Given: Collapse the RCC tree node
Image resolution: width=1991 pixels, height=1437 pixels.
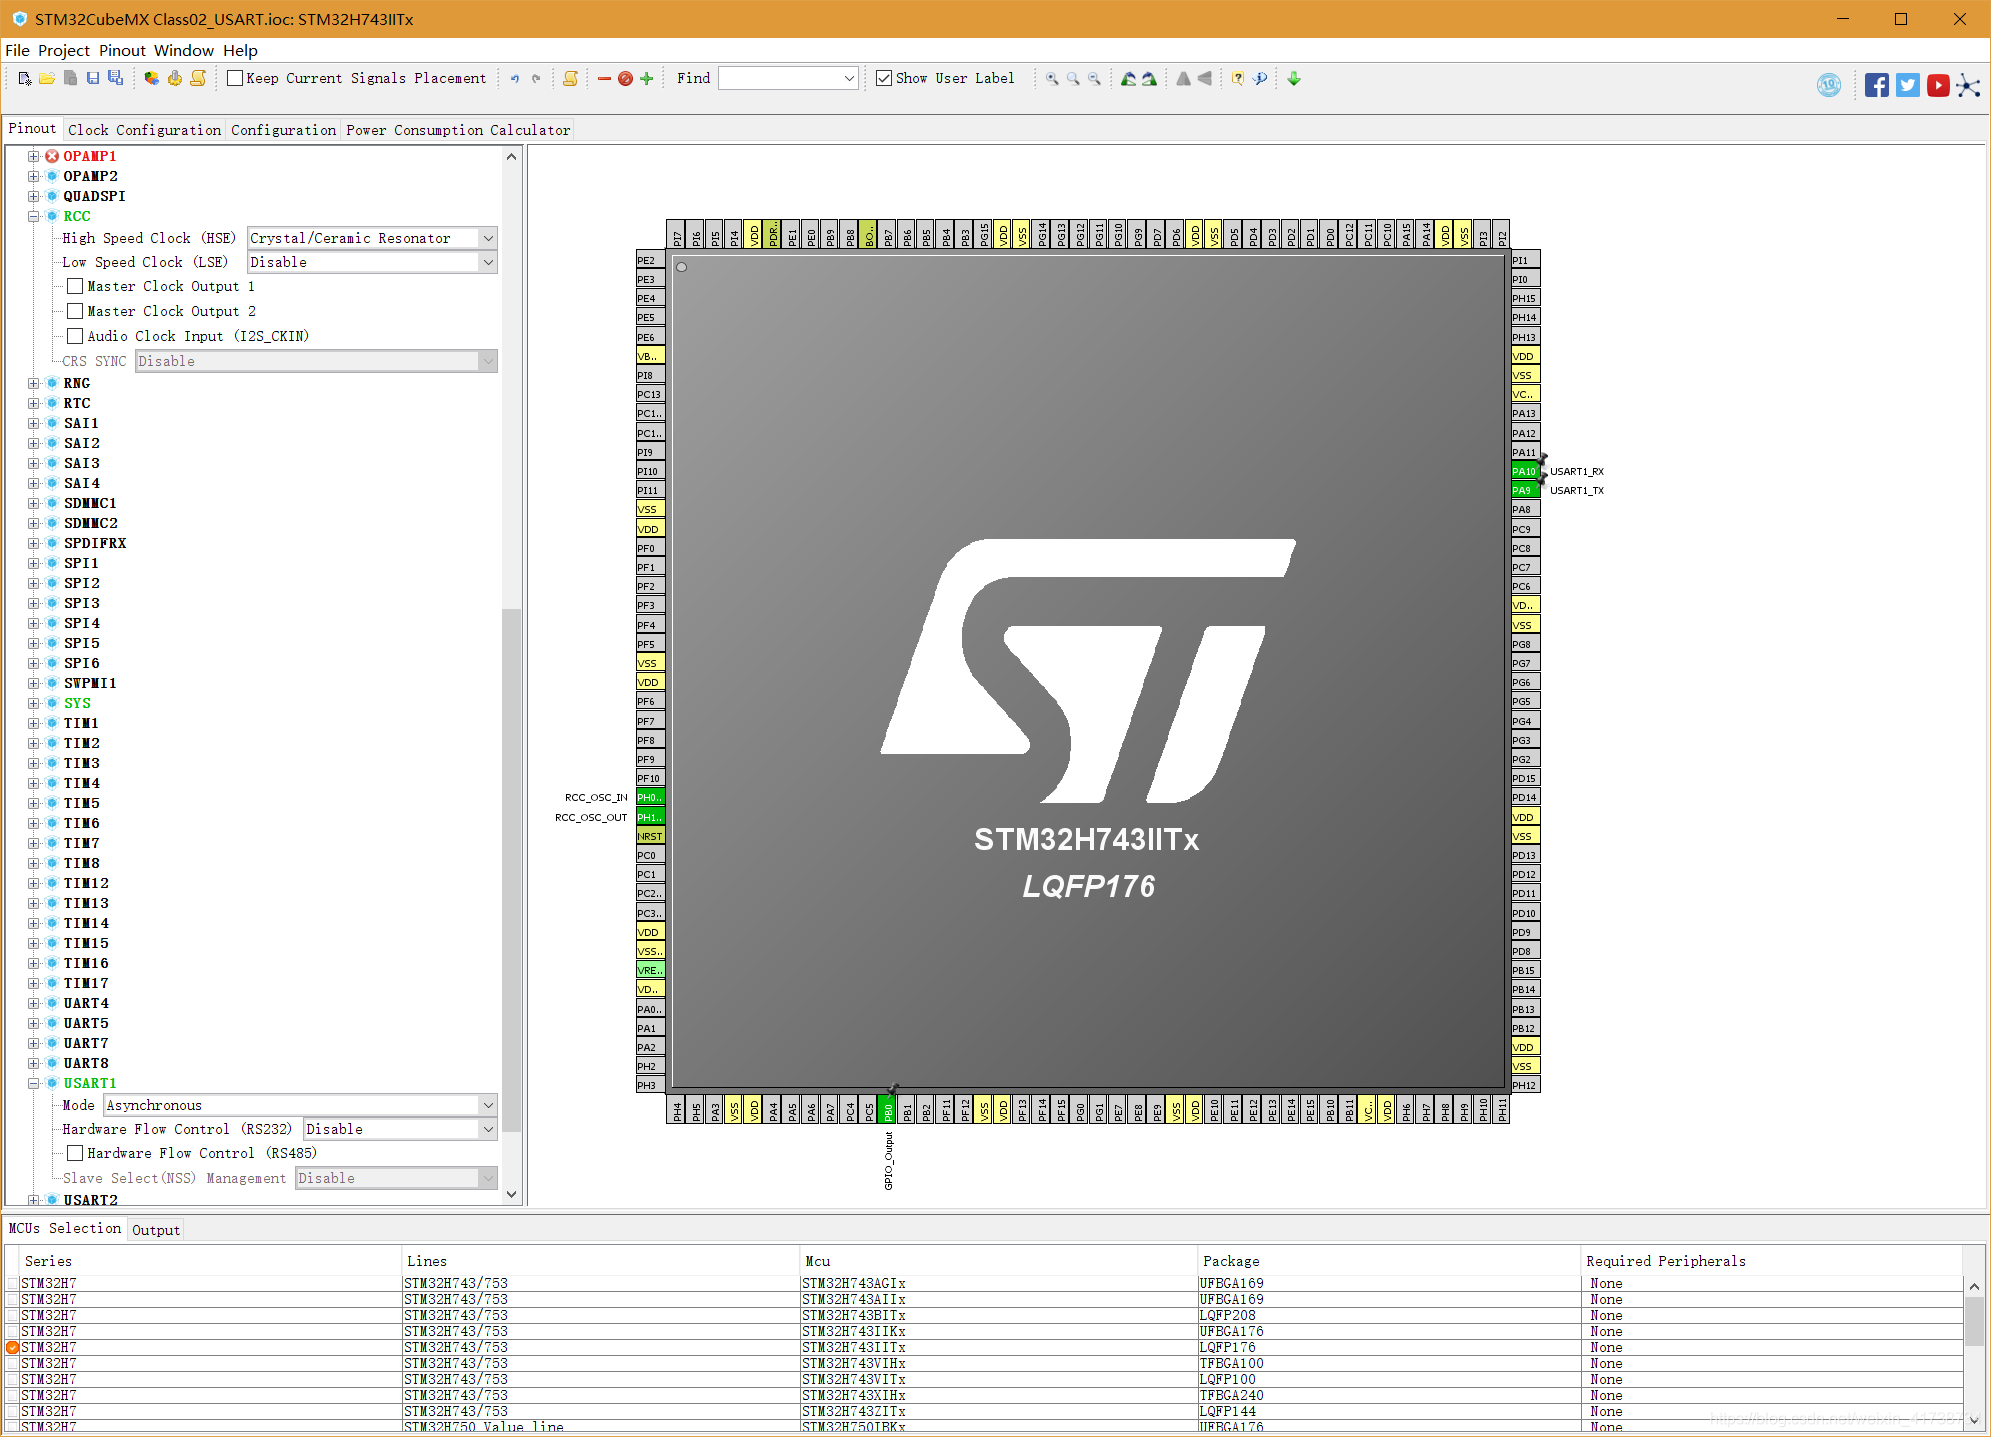Looking at the screenshot, I should pos(34,216).
